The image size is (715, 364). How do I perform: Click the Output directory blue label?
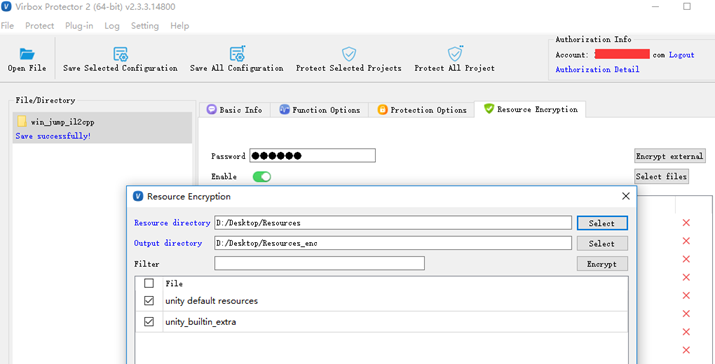(x=168, y=243)
